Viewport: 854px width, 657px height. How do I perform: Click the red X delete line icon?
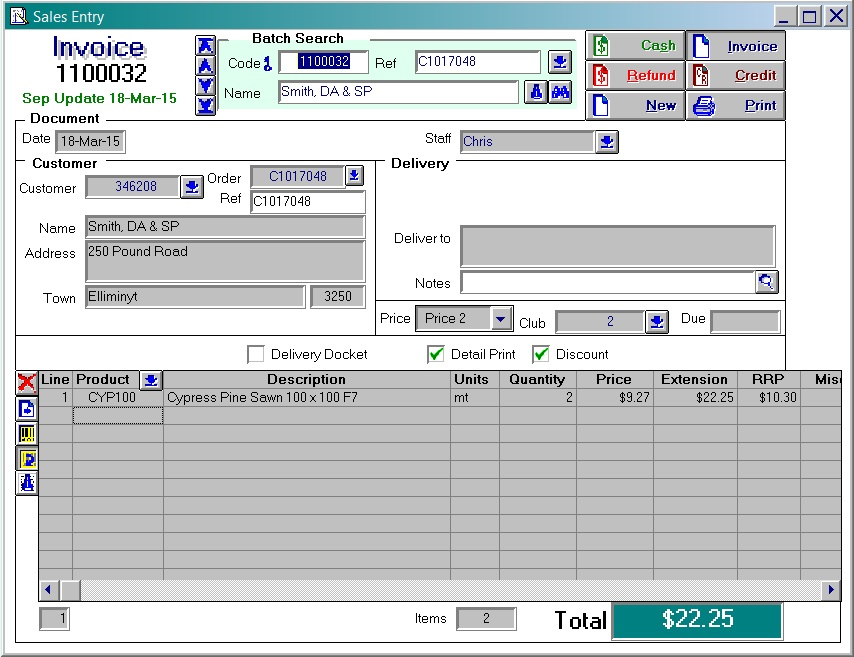tap(27, 382)
